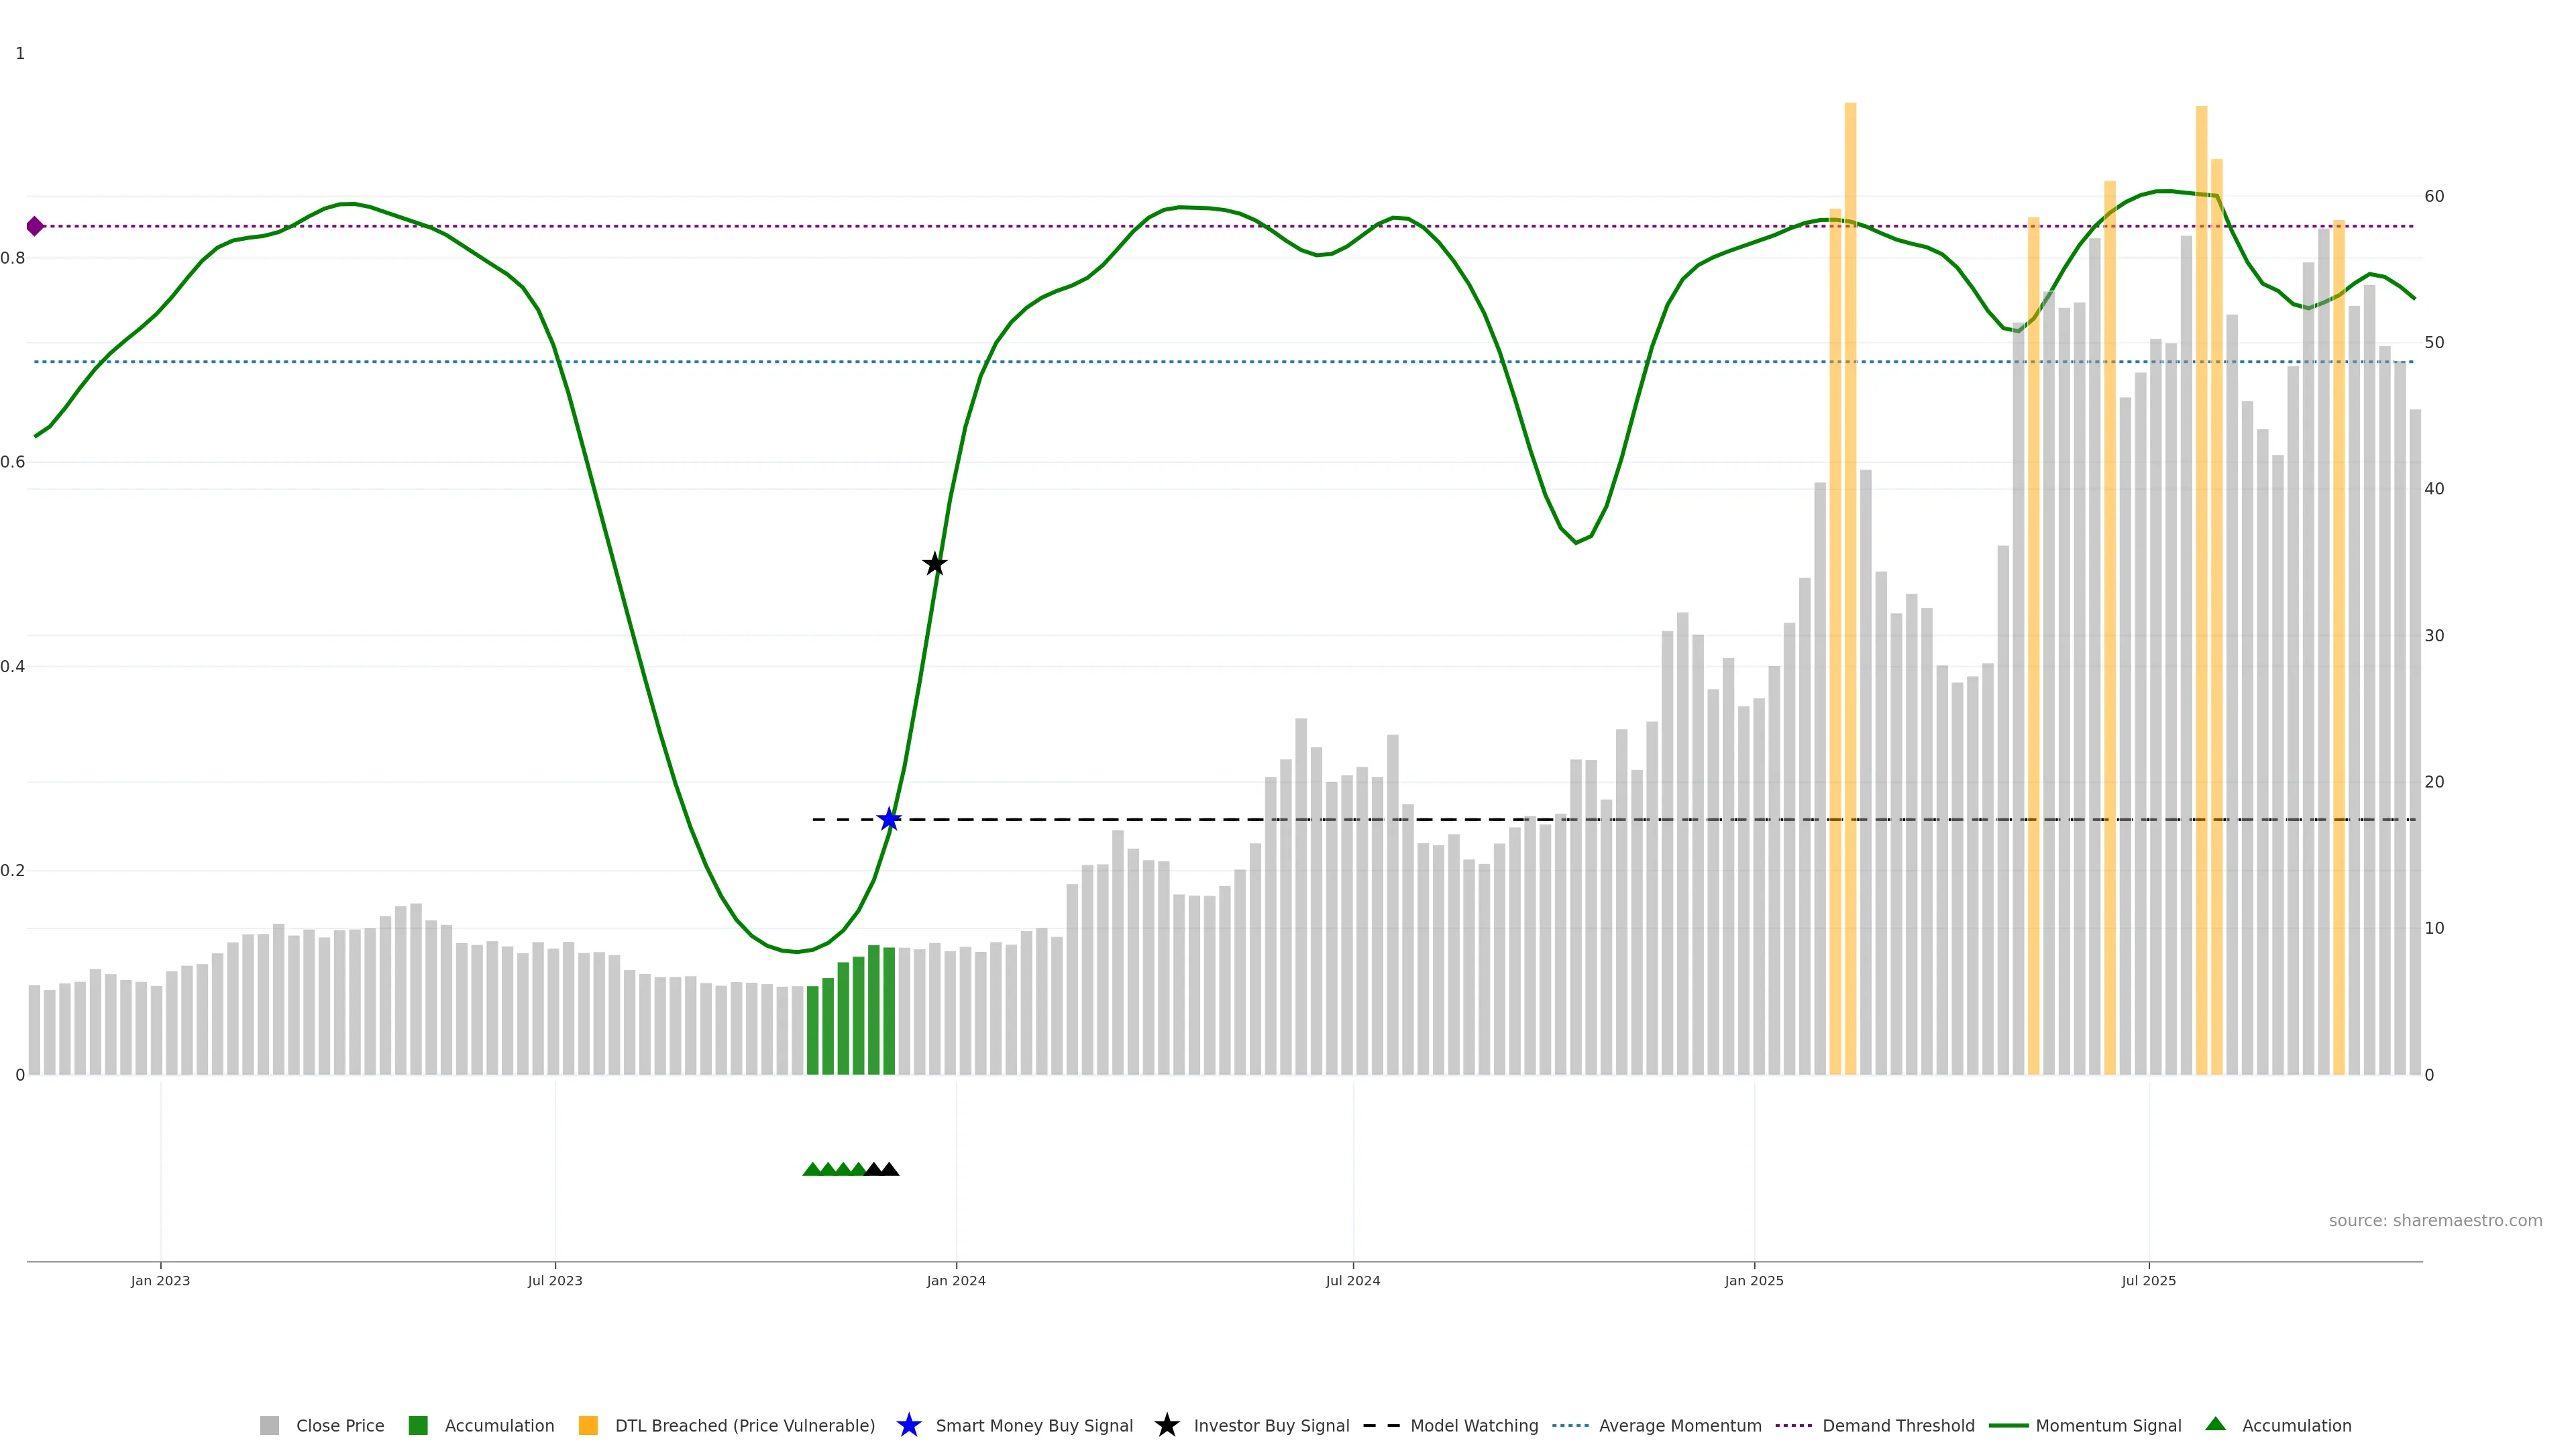Image resolution: width=2576 pixels, height=1449 pixels.
Task: Click the orange DTL Breached swatch
Action: click(x=588, y=1426)
